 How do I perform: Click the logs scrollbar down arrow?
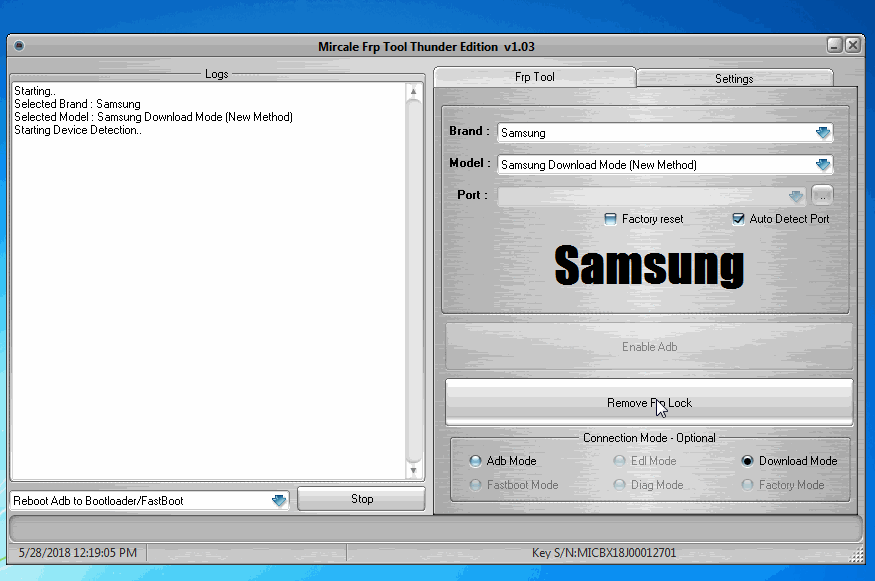tap(414, 470)
